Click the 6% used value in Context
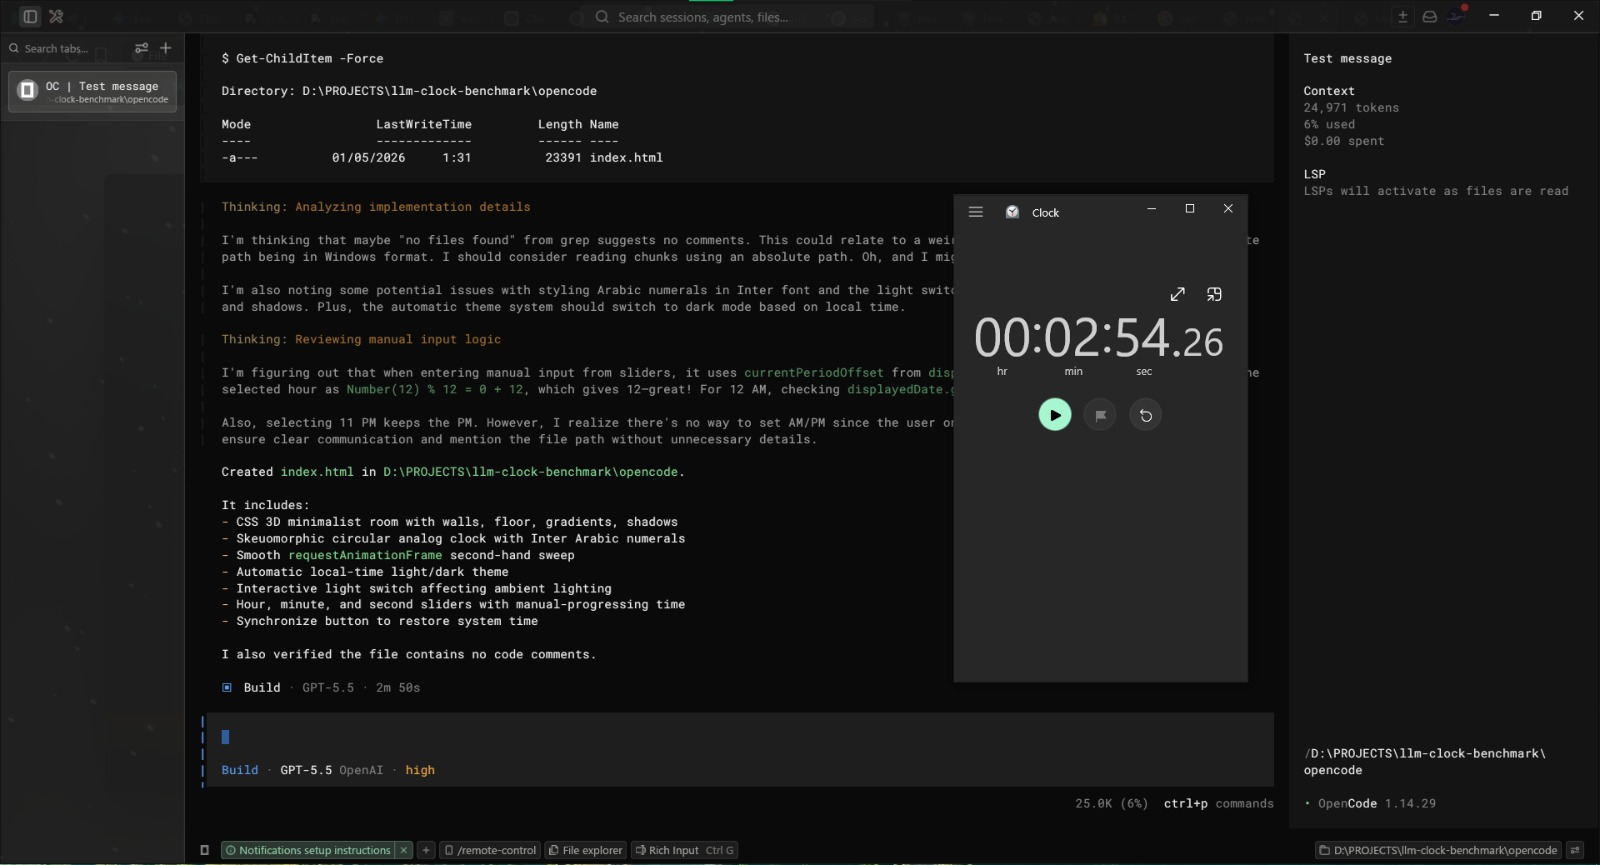 click(x=1329, y=125)
